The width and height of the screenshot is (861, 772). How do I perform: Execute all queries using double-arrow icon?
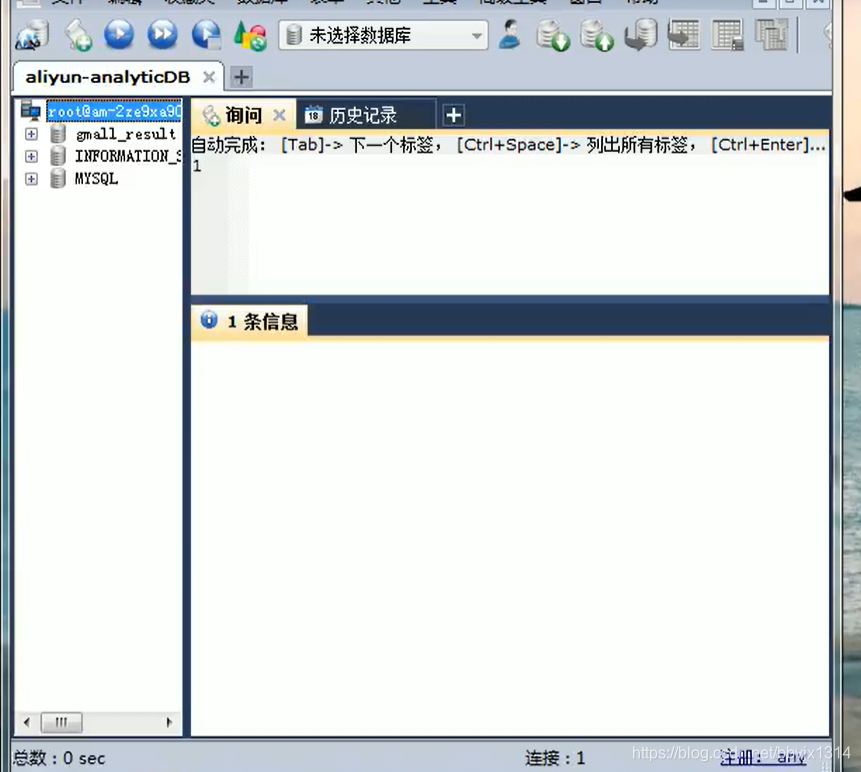[160, 35]
